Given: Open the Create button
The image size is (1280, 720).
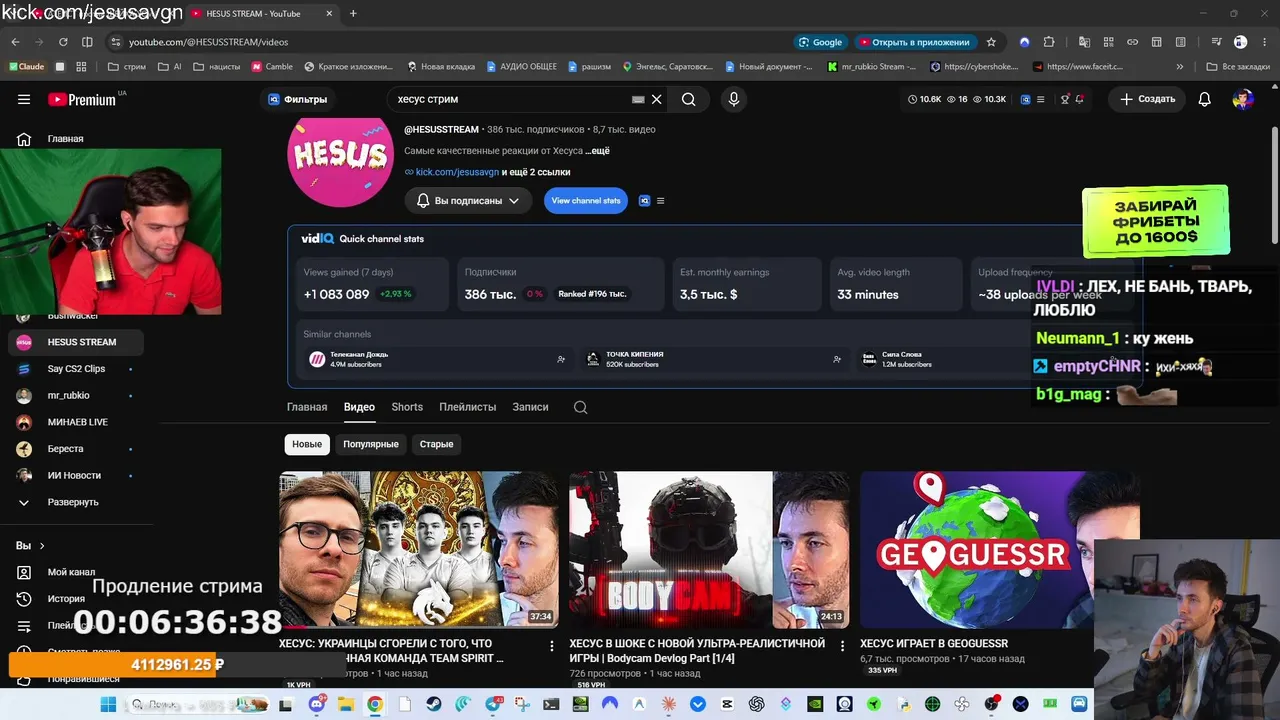Looking at the screenshot, I should tap(1148, 99).
